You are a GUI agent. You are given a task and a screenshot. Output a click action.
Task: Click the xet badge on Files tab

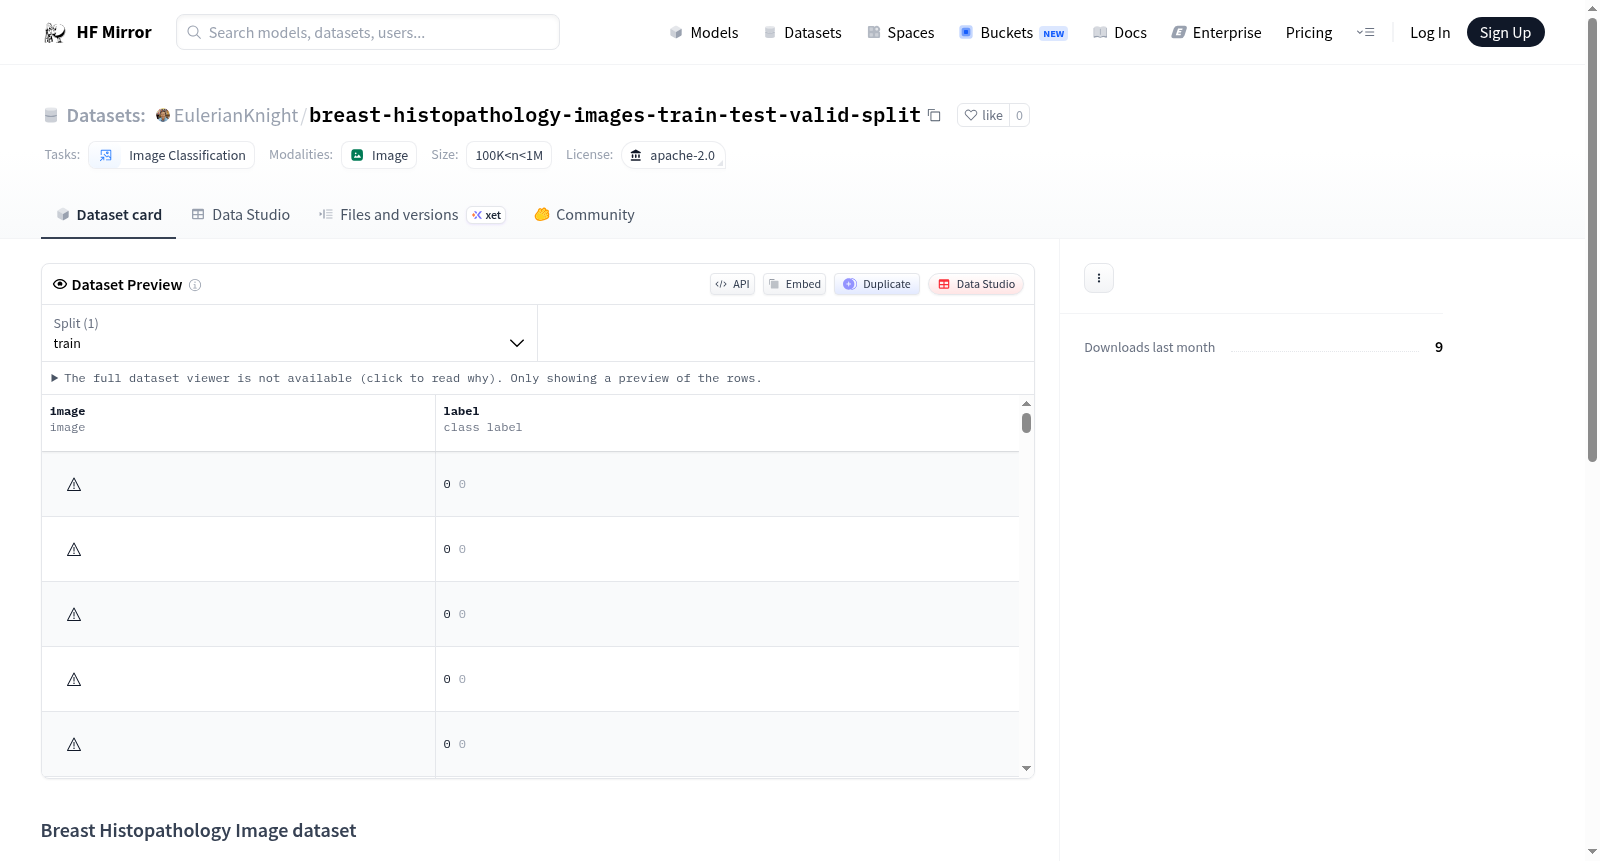point(487,215)
